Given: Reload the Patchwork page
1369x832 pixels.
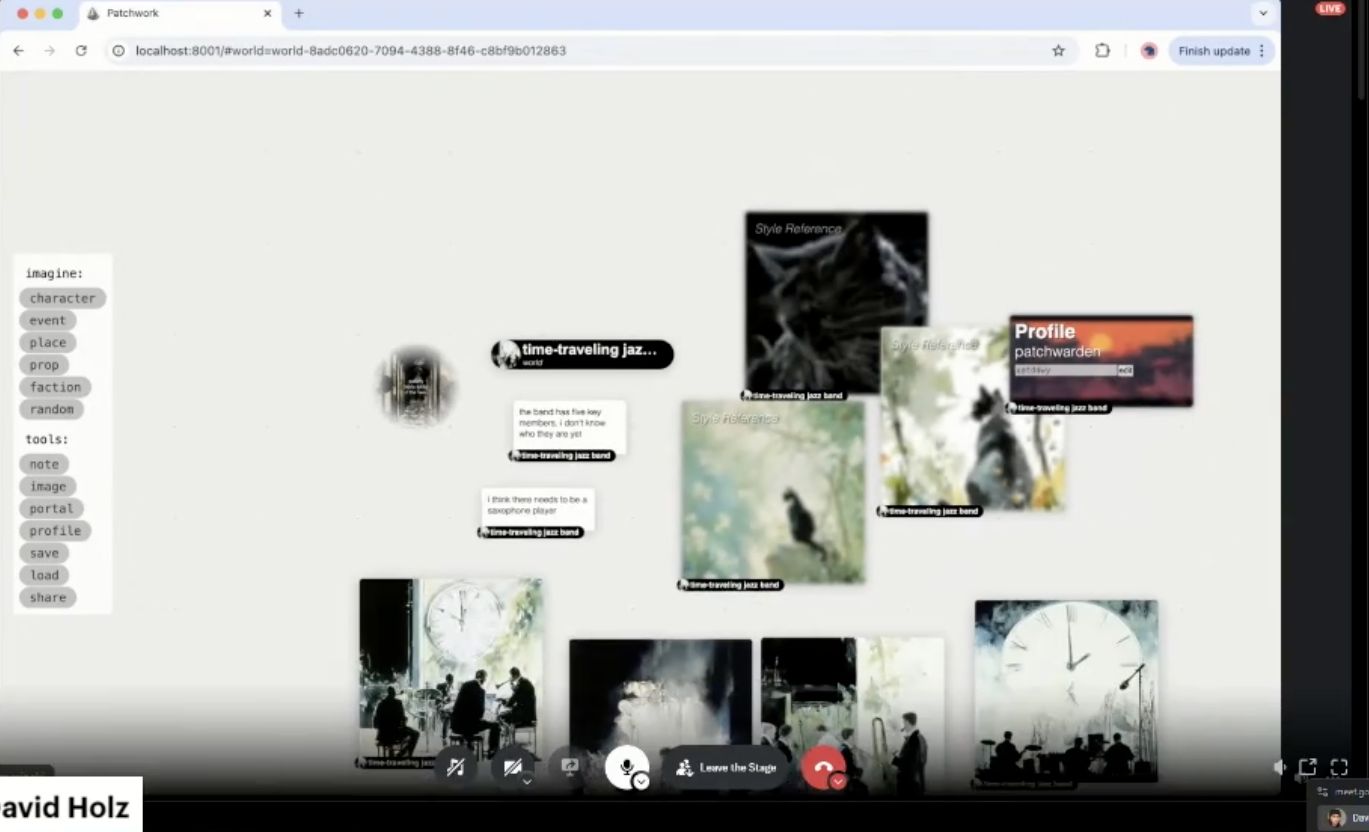Looking at the screenshot, I should point(81,51).
